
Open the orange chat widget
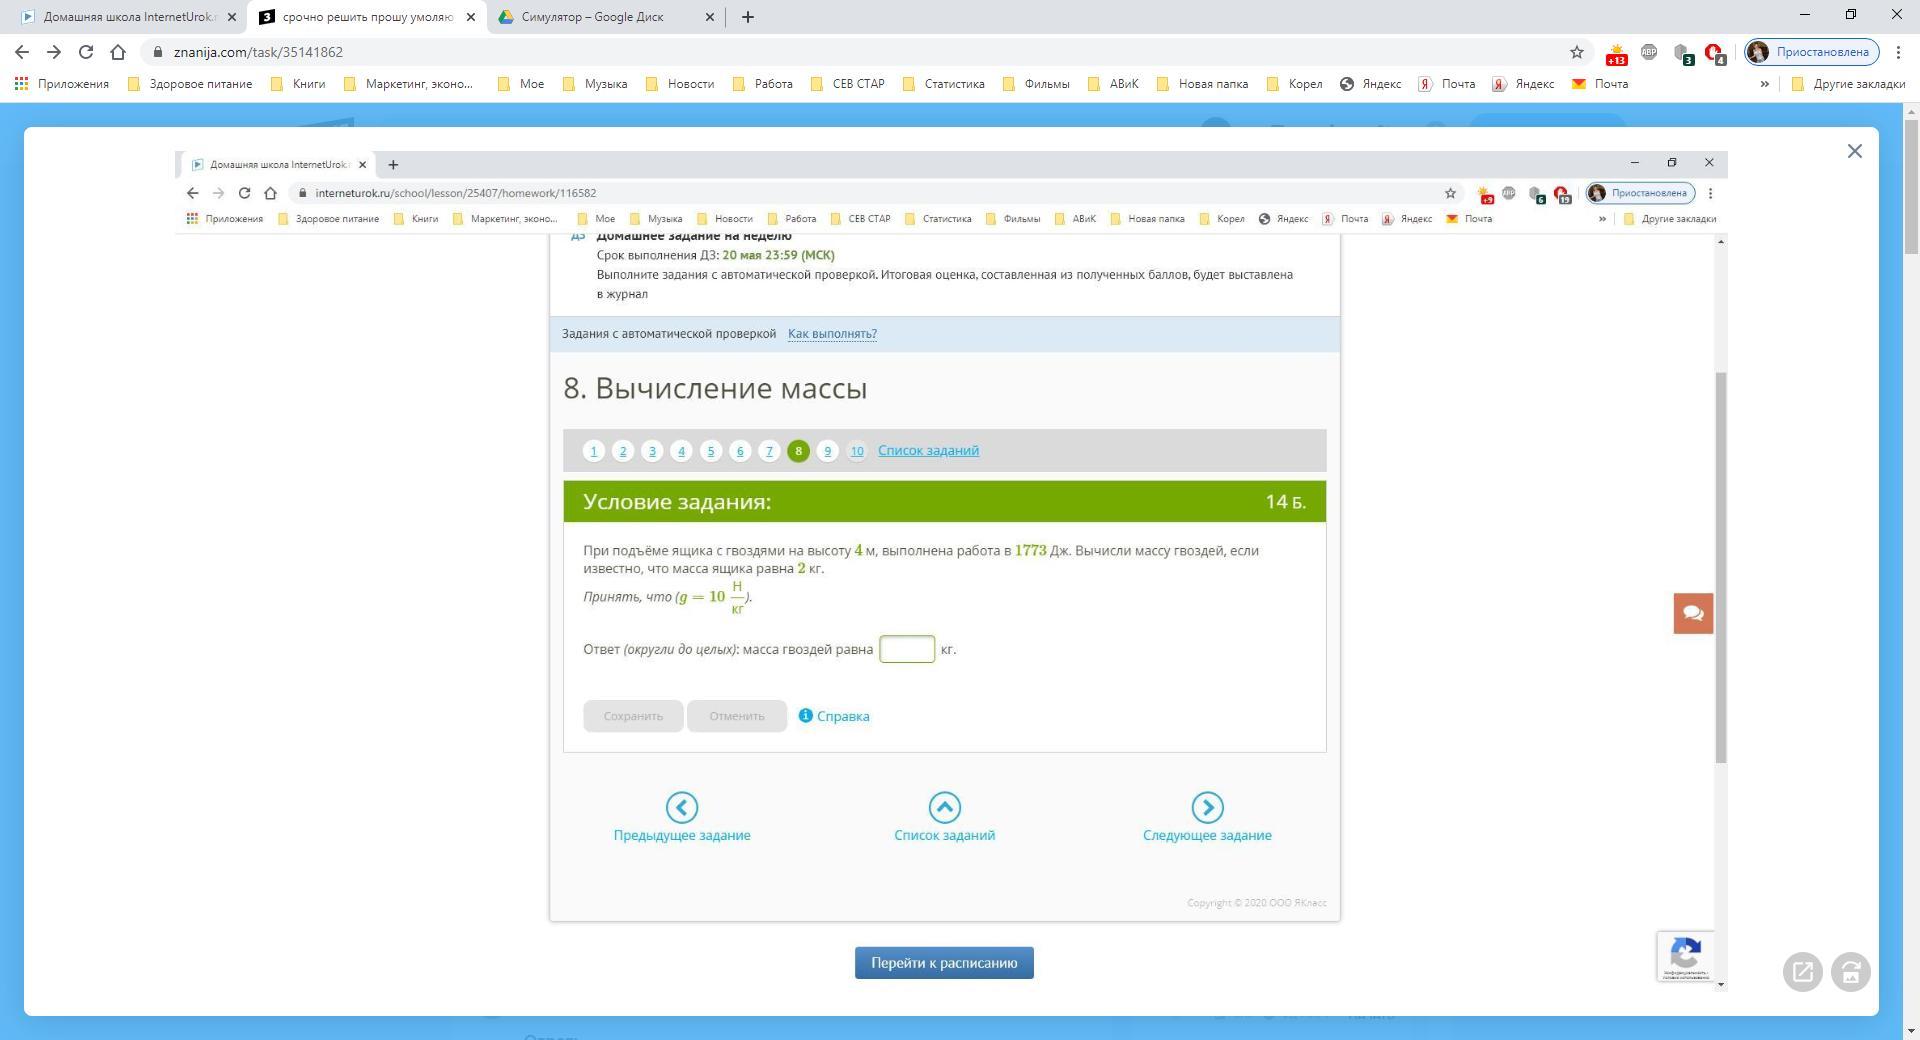(x=1693, y=613)
